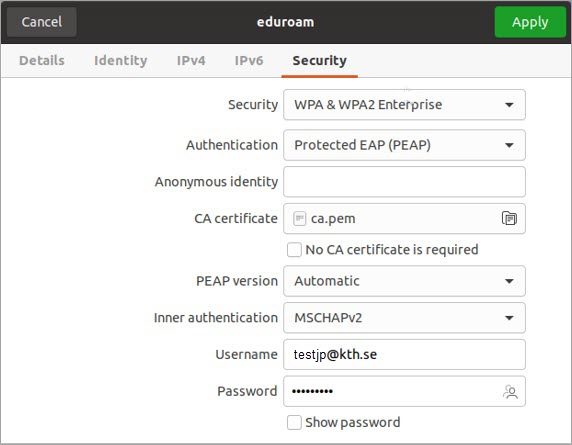Click the Inner authentication label
The image size is (572, 445).
pyautogui.click(x=216, y=318)
